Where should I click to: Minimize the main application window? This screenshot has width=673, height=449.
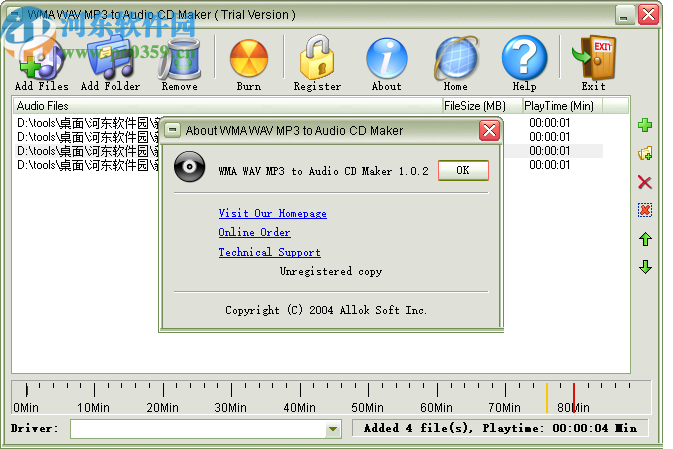(624, 15)
